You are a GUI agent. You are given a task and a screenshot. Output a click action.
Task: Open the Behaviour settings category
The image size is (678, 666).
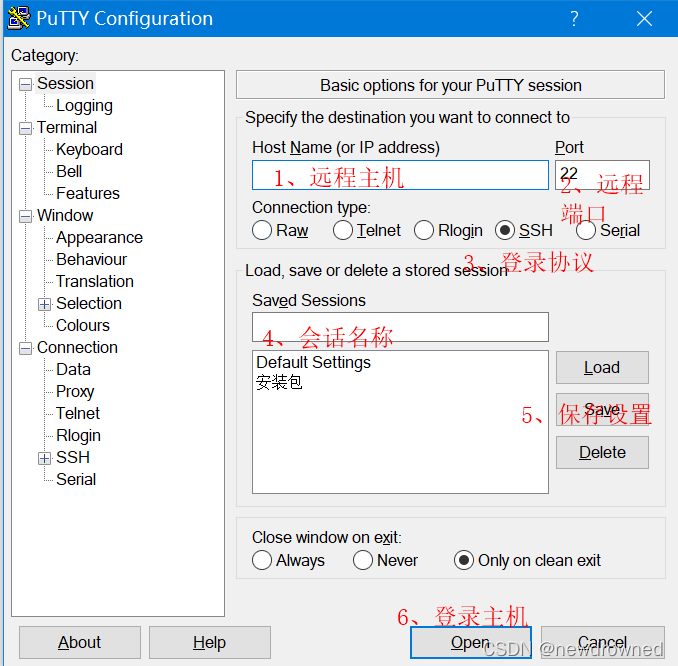click(x=92, y=259)
